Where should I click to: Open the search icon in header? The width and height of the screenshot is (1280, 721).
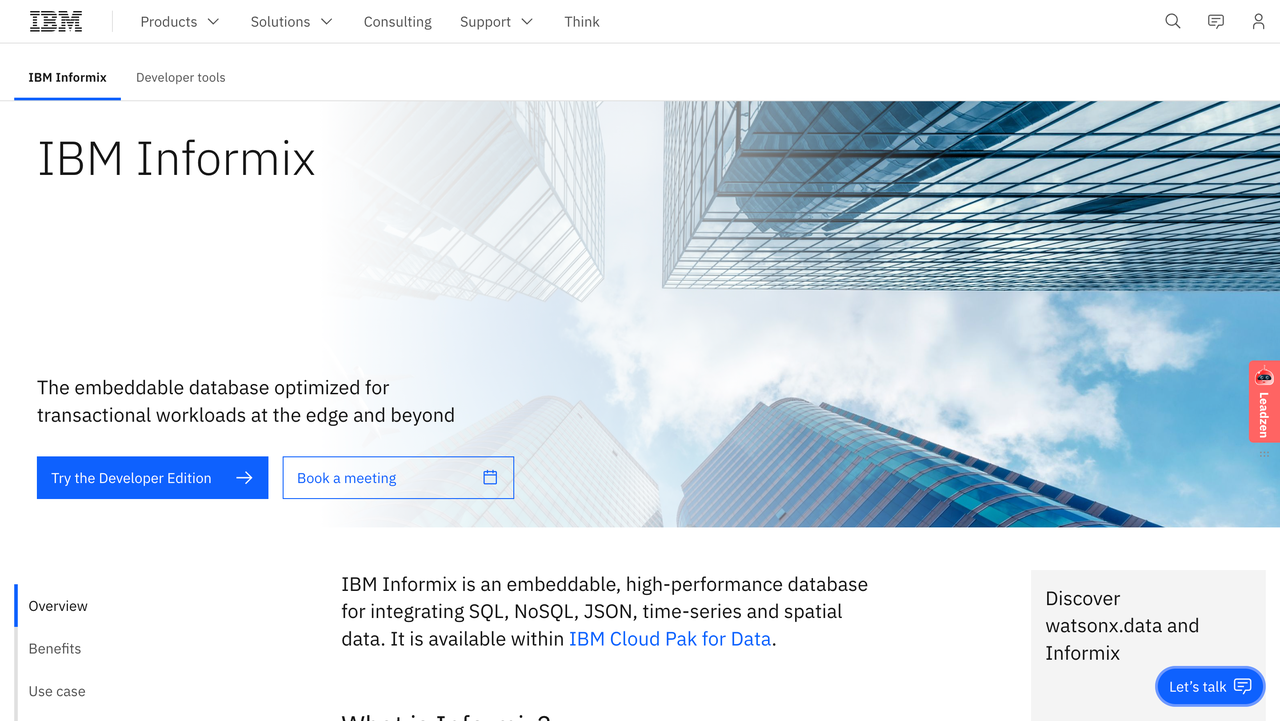click(1173, 21)
